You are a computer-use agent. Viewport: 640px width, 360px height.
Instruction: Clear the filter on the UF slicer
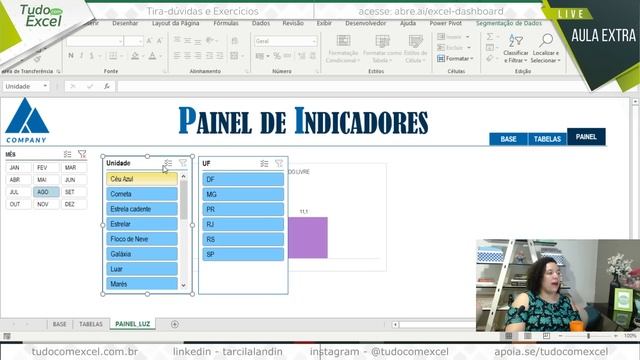[279, 164]
